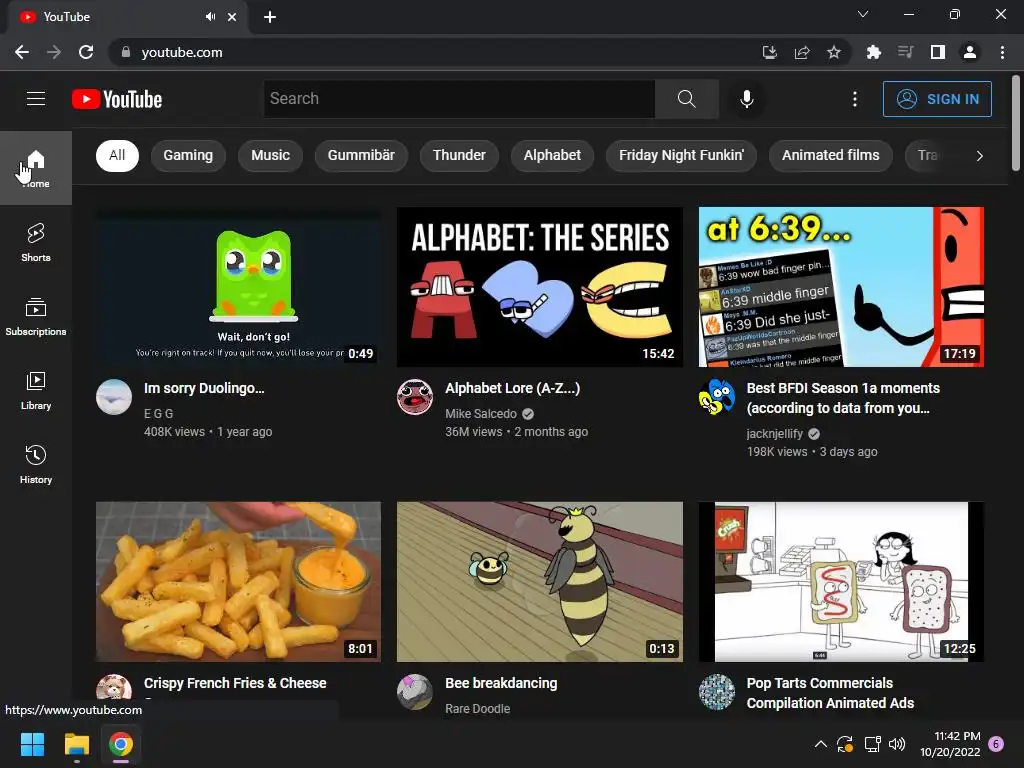Select the Thunder filter chip
Screen dimensions: 1024x768
pos(459,155)
